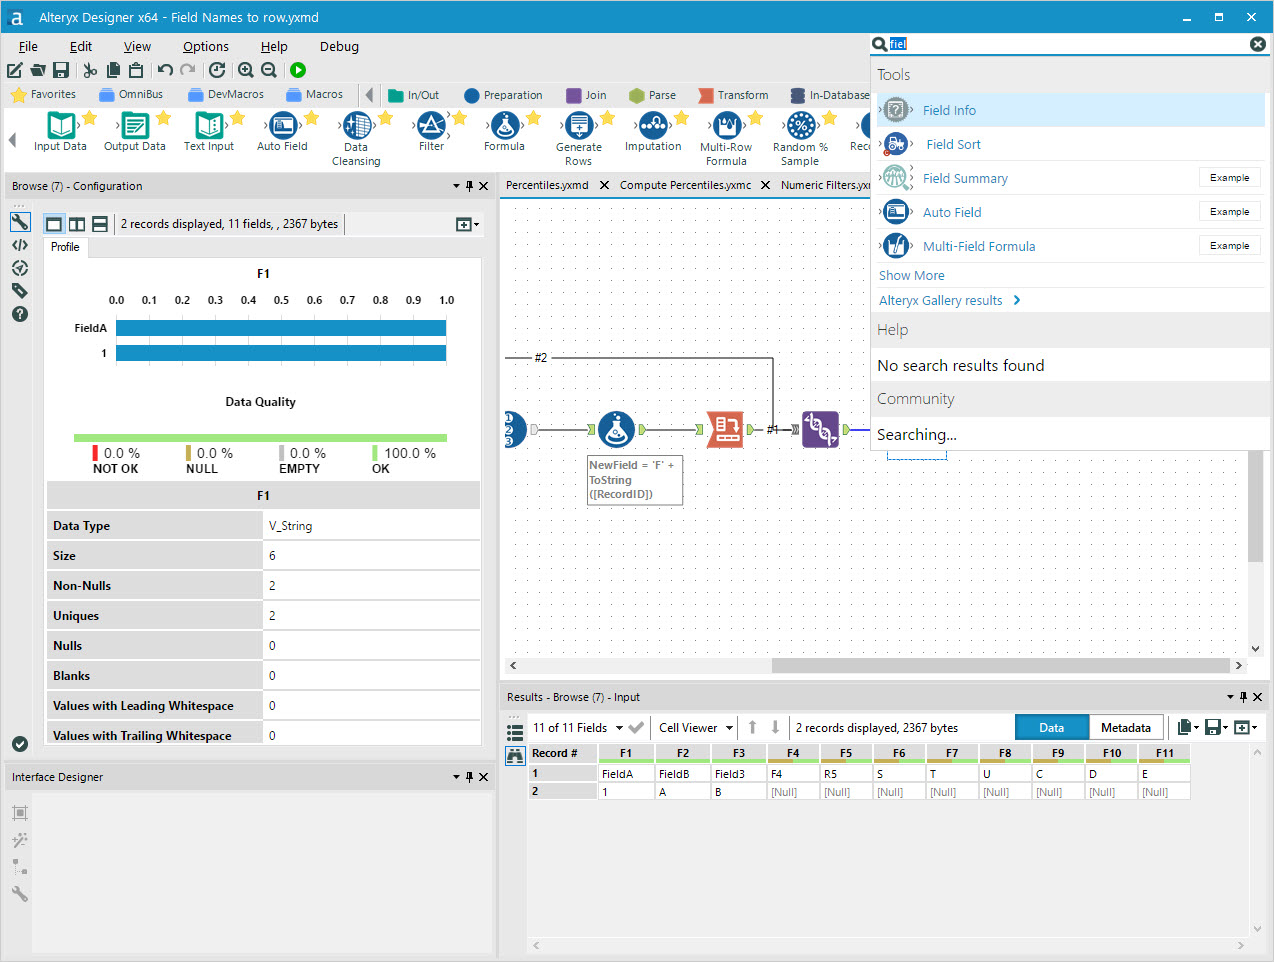This screenshot has height=962, width=1274.
Task: Open annotation tag icon in Configuration sidebar
Action: point(20,291)
